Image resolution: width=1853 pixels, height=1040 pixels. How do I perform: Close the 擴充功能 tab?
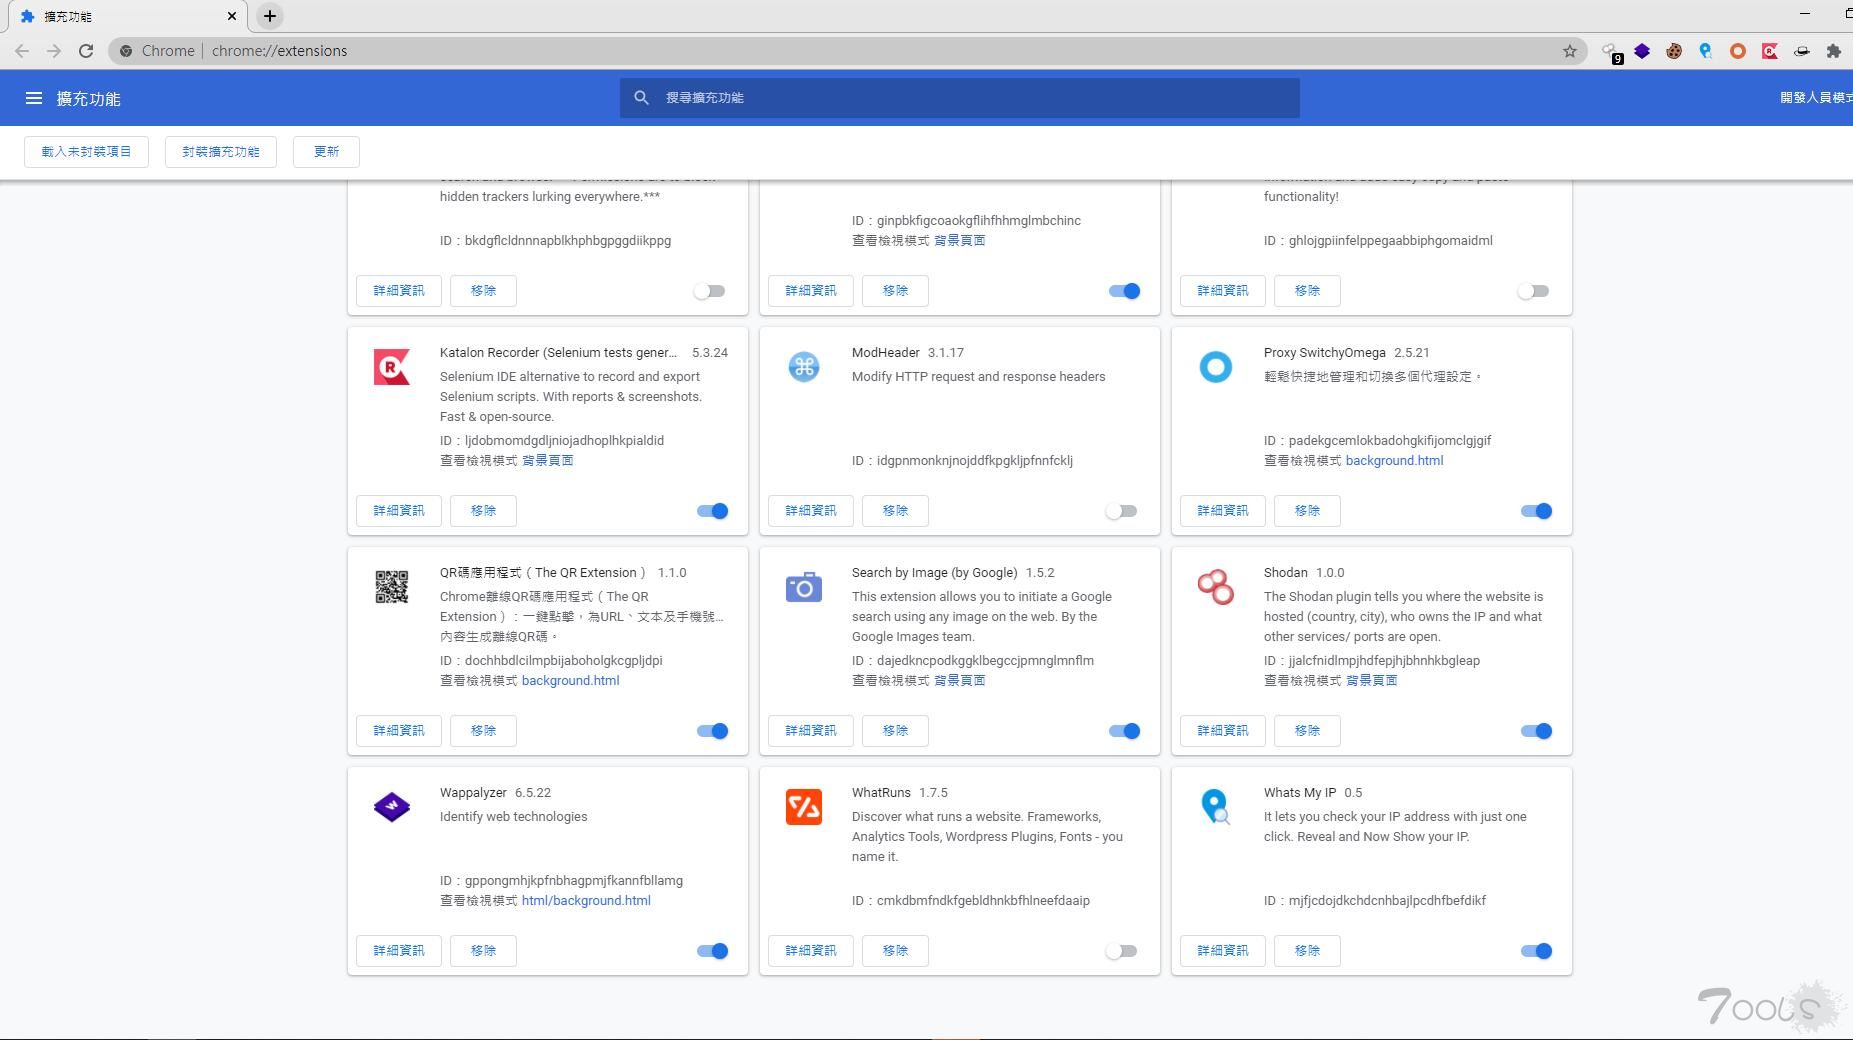(232, 16)
